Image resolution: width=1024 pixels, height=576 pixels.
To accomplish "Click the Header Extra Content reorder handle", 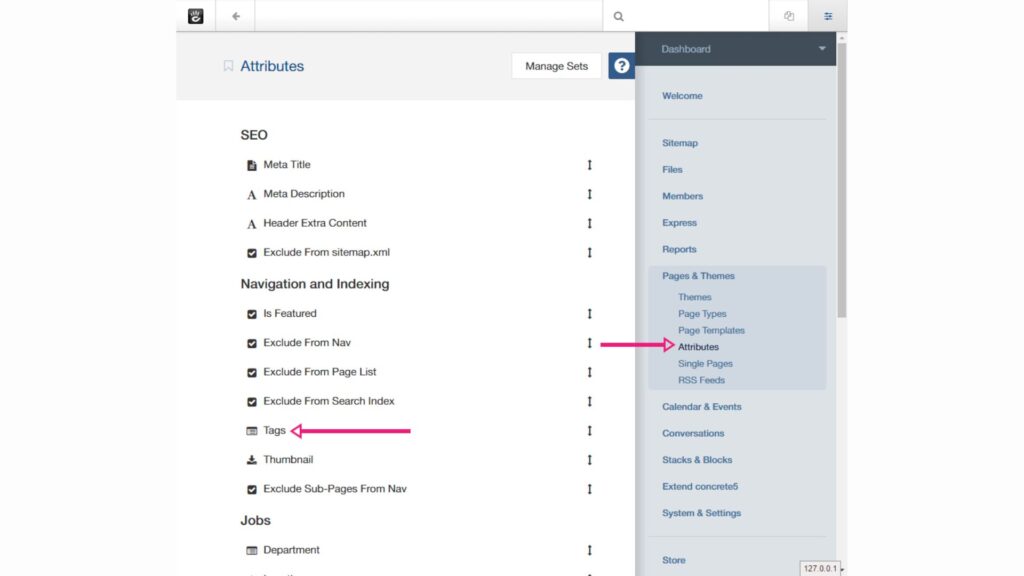I will (589, 223).
